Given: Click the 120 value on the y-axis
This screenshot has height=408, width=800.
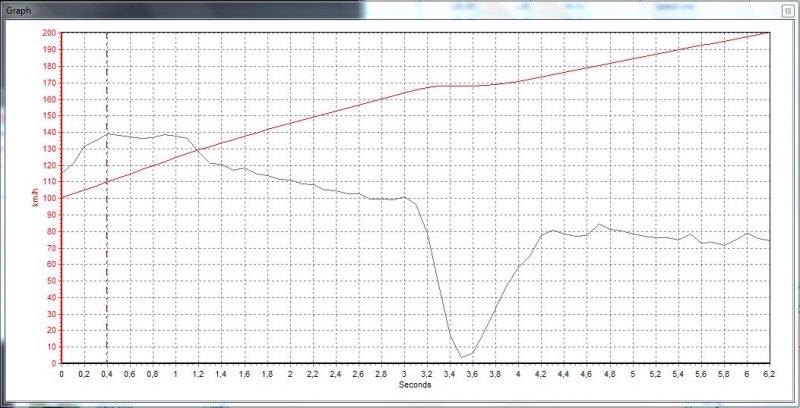Looking at the screenshot, I should 49,165.
